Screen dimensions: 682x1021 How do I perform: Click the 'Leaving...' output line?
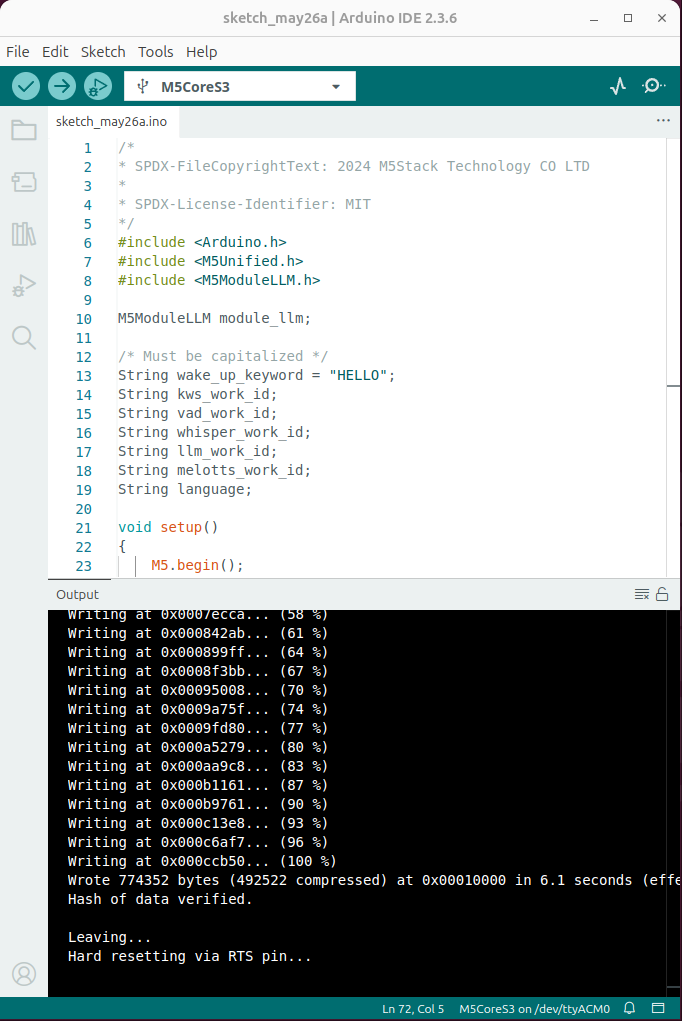click(x=109, y=937)
